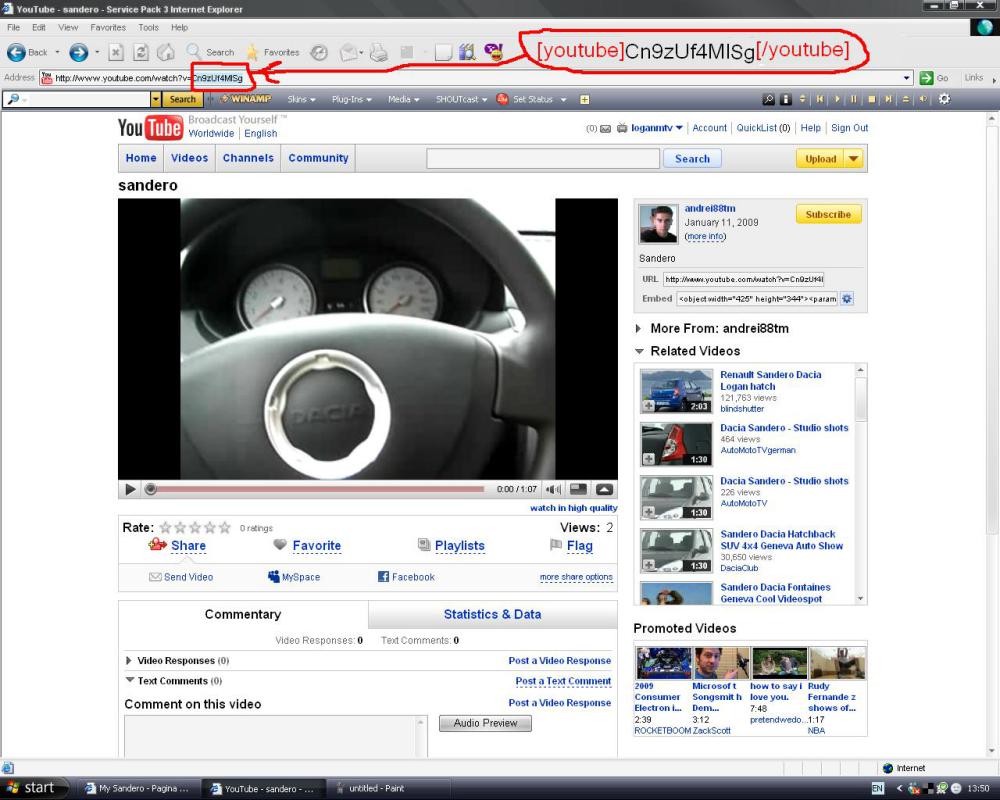The image size is (1000, 800).
Task: Open the Upload button dropdown arrow
Action: [x=852, y=158]
